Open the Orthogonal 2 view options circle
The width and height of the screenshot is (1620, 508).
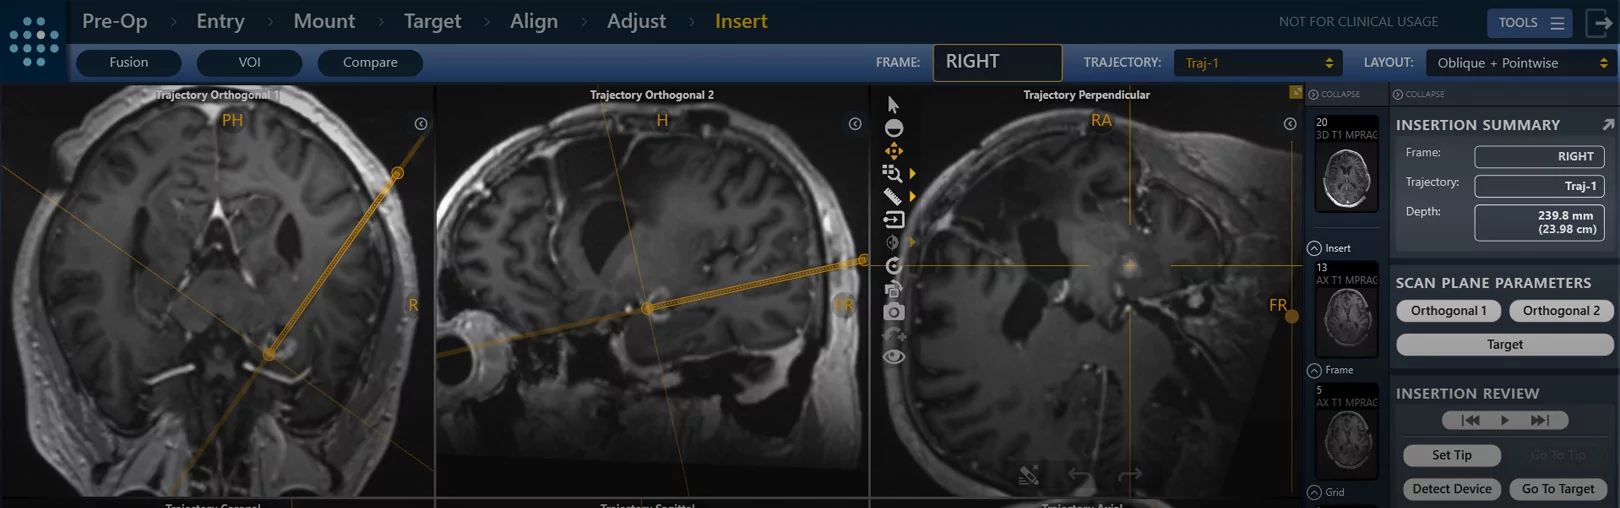(x=855, y=124)
